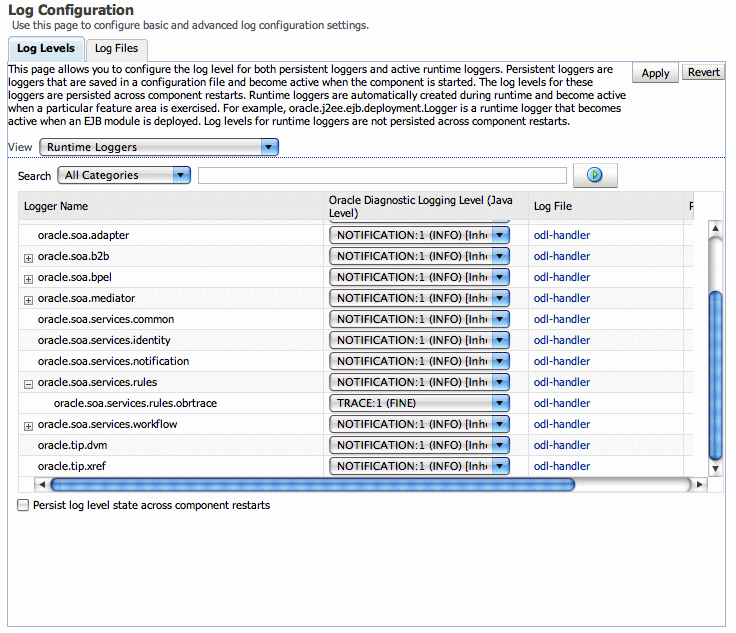Viewport: 736px width, 633px height.
Task: Open the logging level dropdown for oracle.soa.bpel
Action: point(419,277)
